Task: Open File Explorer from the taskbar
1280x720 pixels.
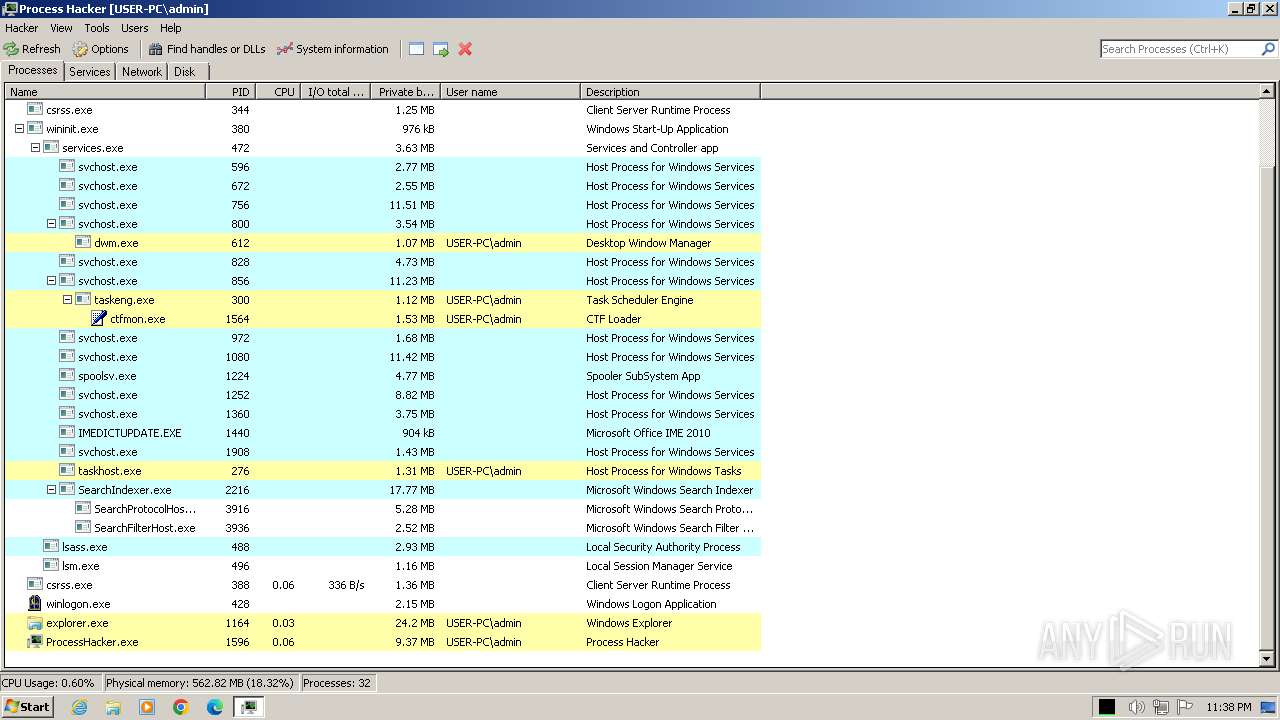Action: (x=113, y=707)
